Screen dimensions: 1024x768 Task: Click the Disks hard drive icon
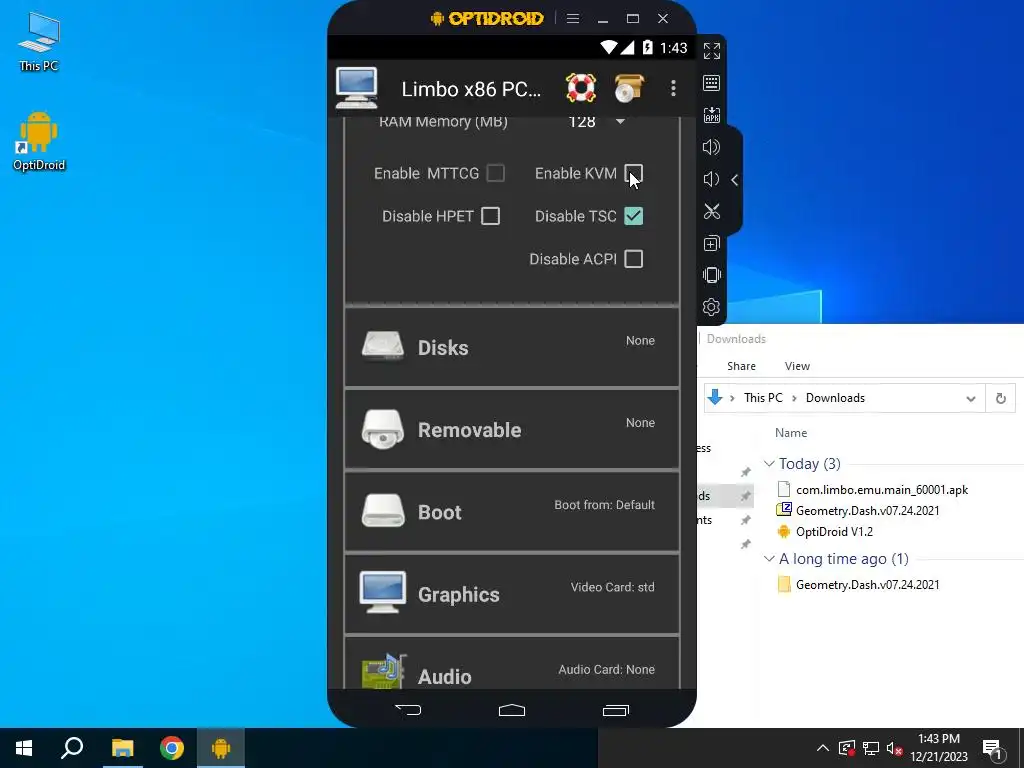[x=383, y=346]
